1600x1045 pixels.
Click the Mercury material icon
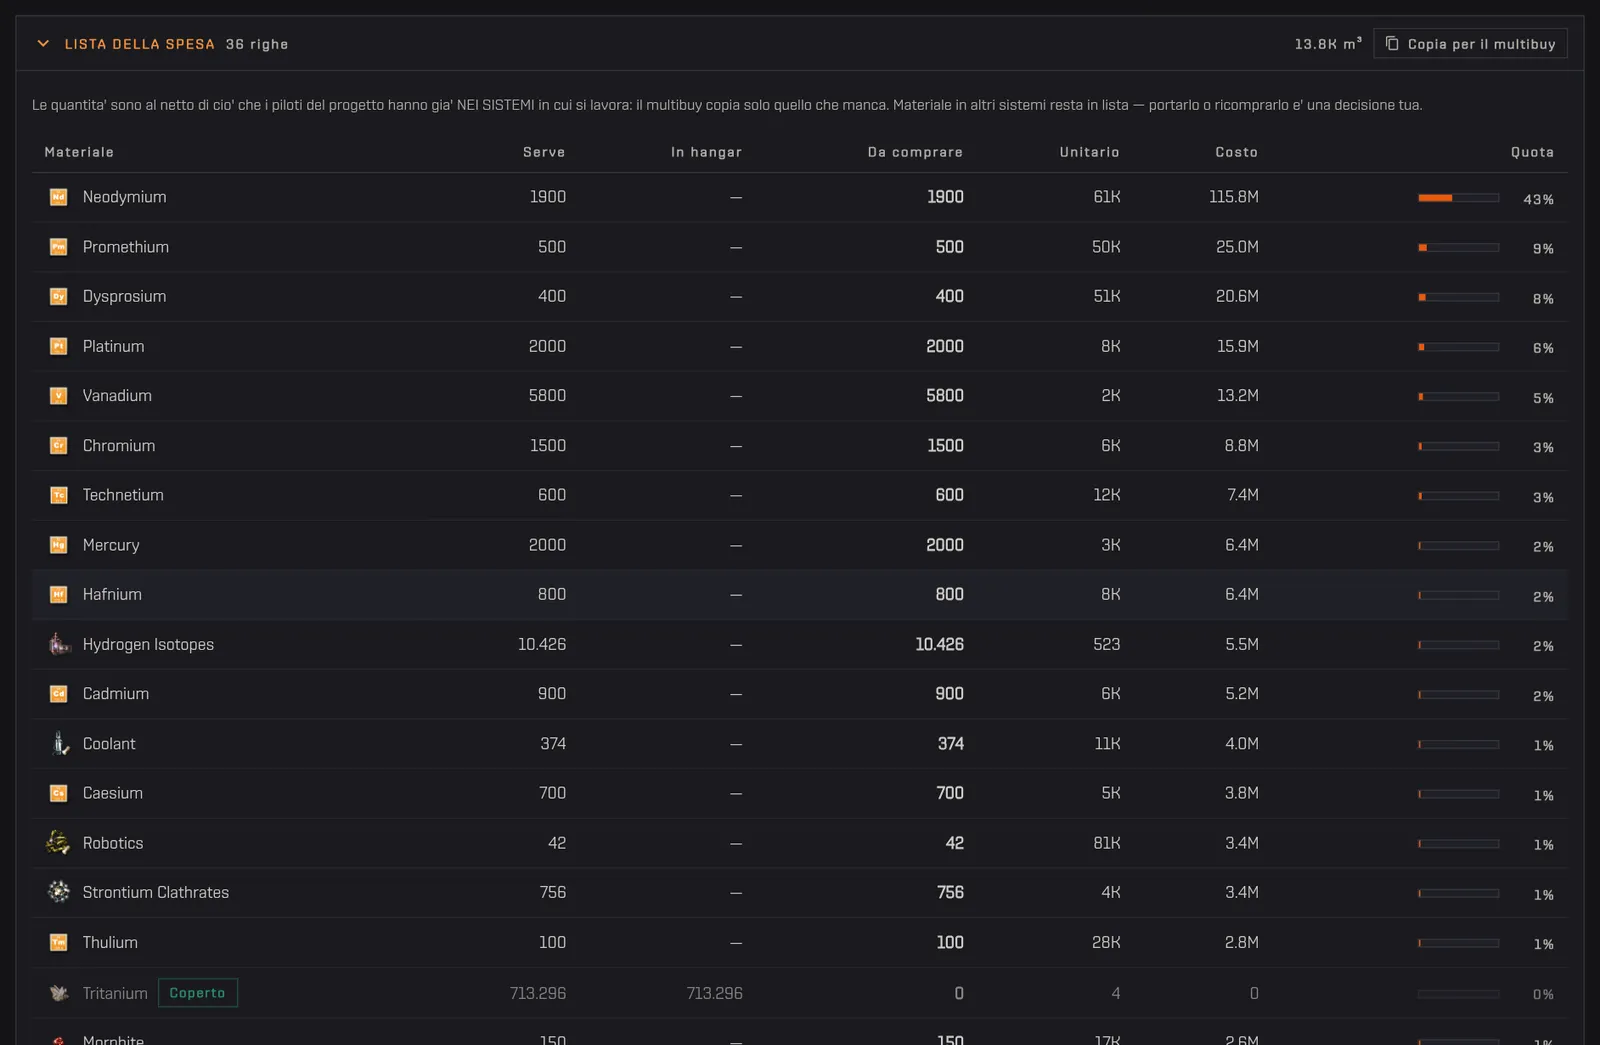59,545
